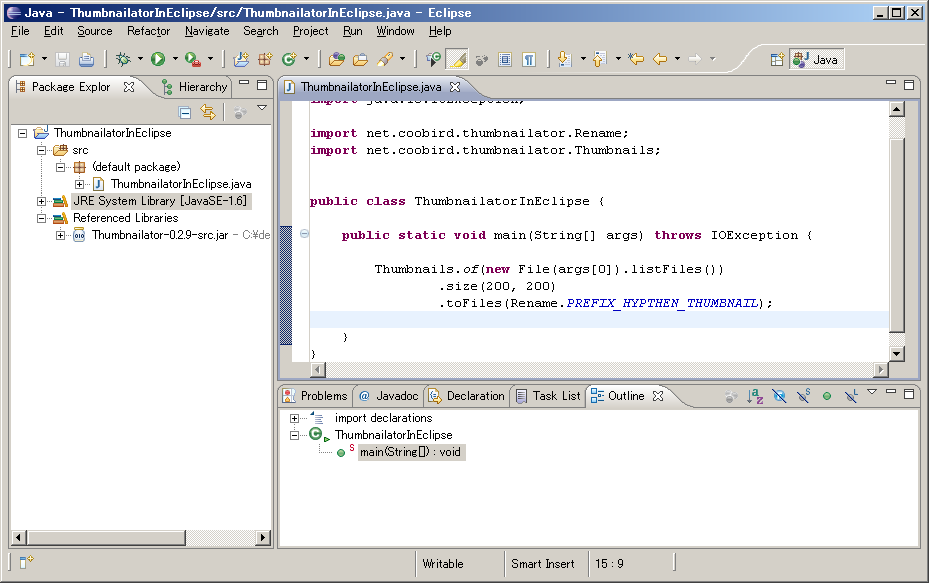929x583 pixels.
Task: Close the ThumbnailatorInEclipse.java editor tab
Action: tap(454, 87)
